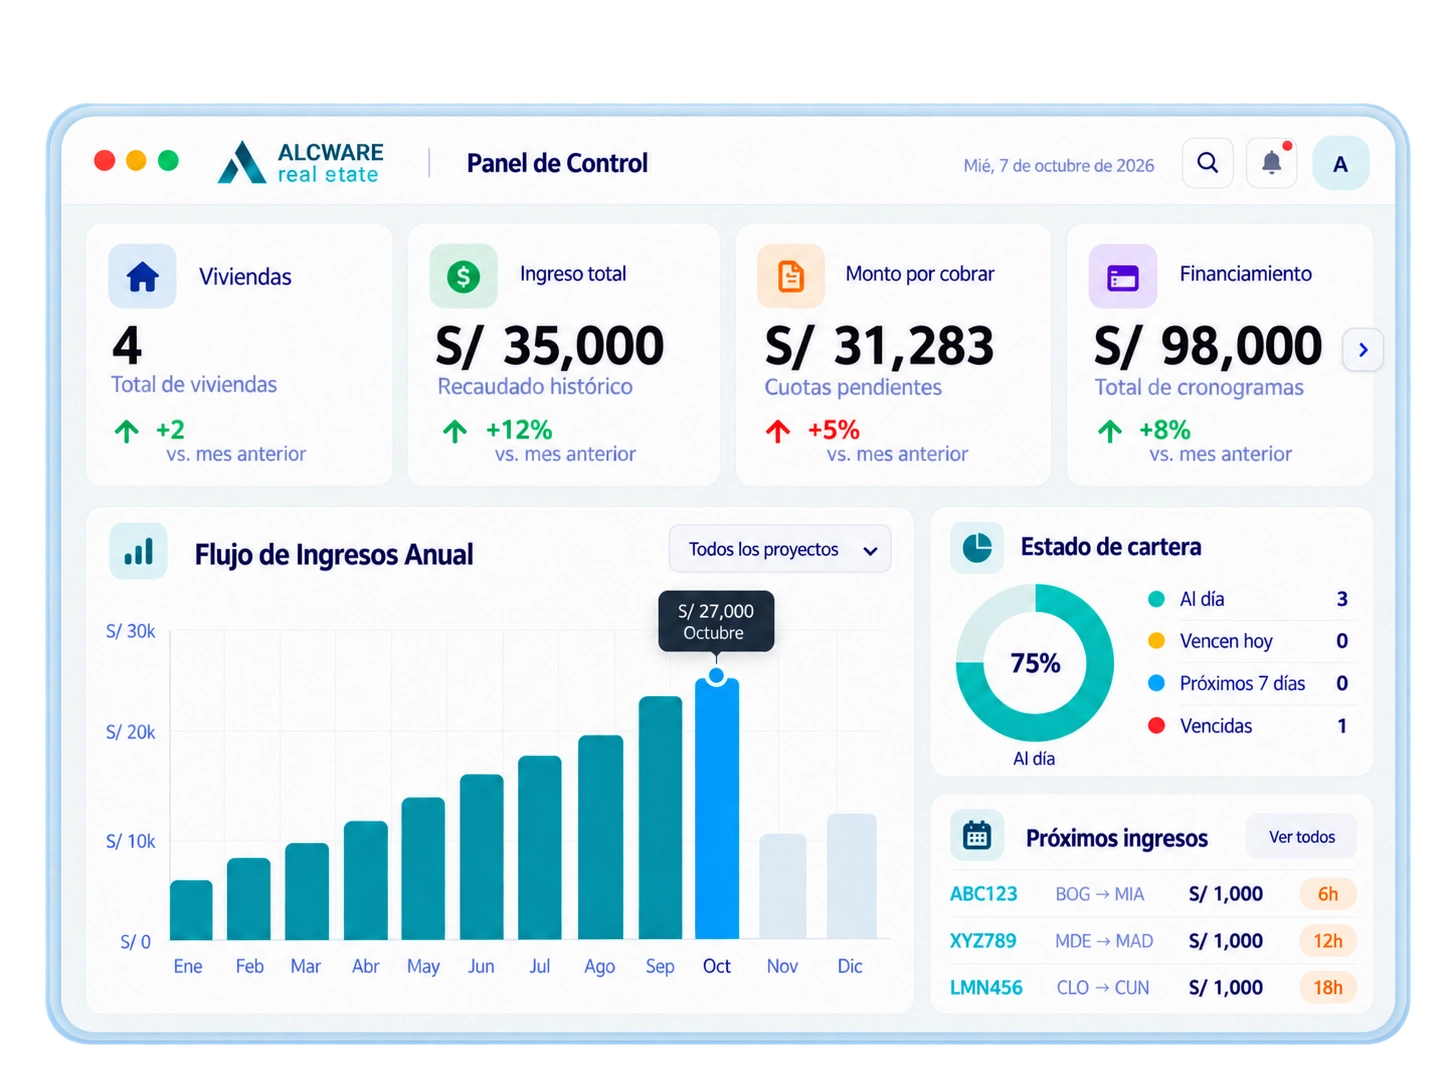Click the blue Próximos 7 días legend dot
The height and width of the screenshot is (1086, 1448).
[x=1157, y=683]
